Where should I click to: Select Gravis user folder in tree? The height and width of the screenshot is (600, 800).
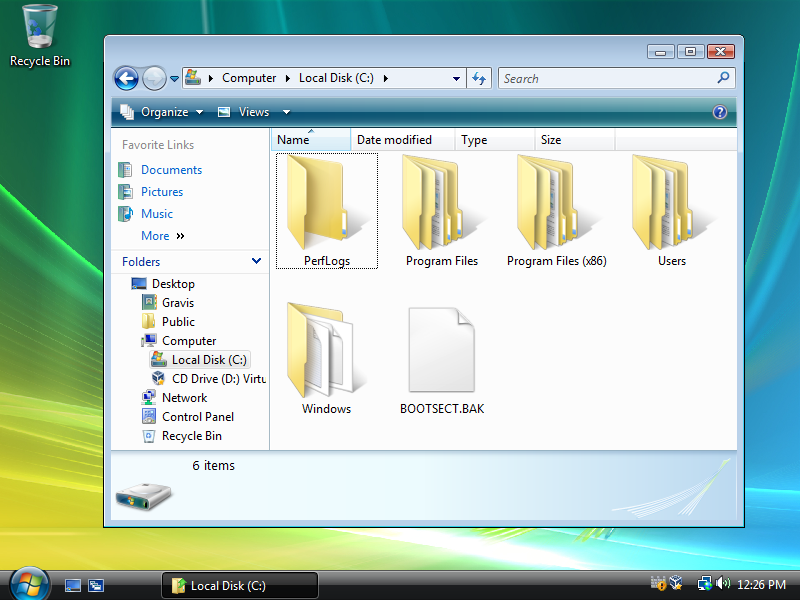pos(168,303)
